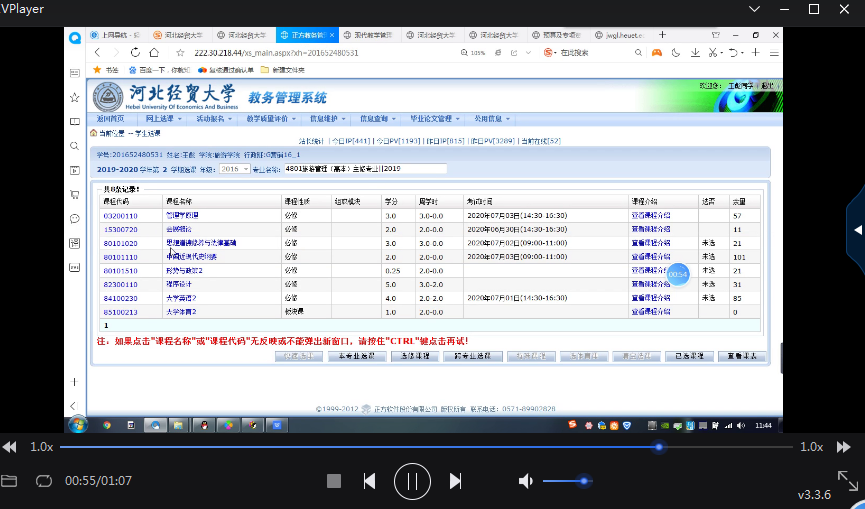The width and height of the screenshot is (865, 509).
Task: Decrease playback speed with rewind arrows
Action: (9, 447)
